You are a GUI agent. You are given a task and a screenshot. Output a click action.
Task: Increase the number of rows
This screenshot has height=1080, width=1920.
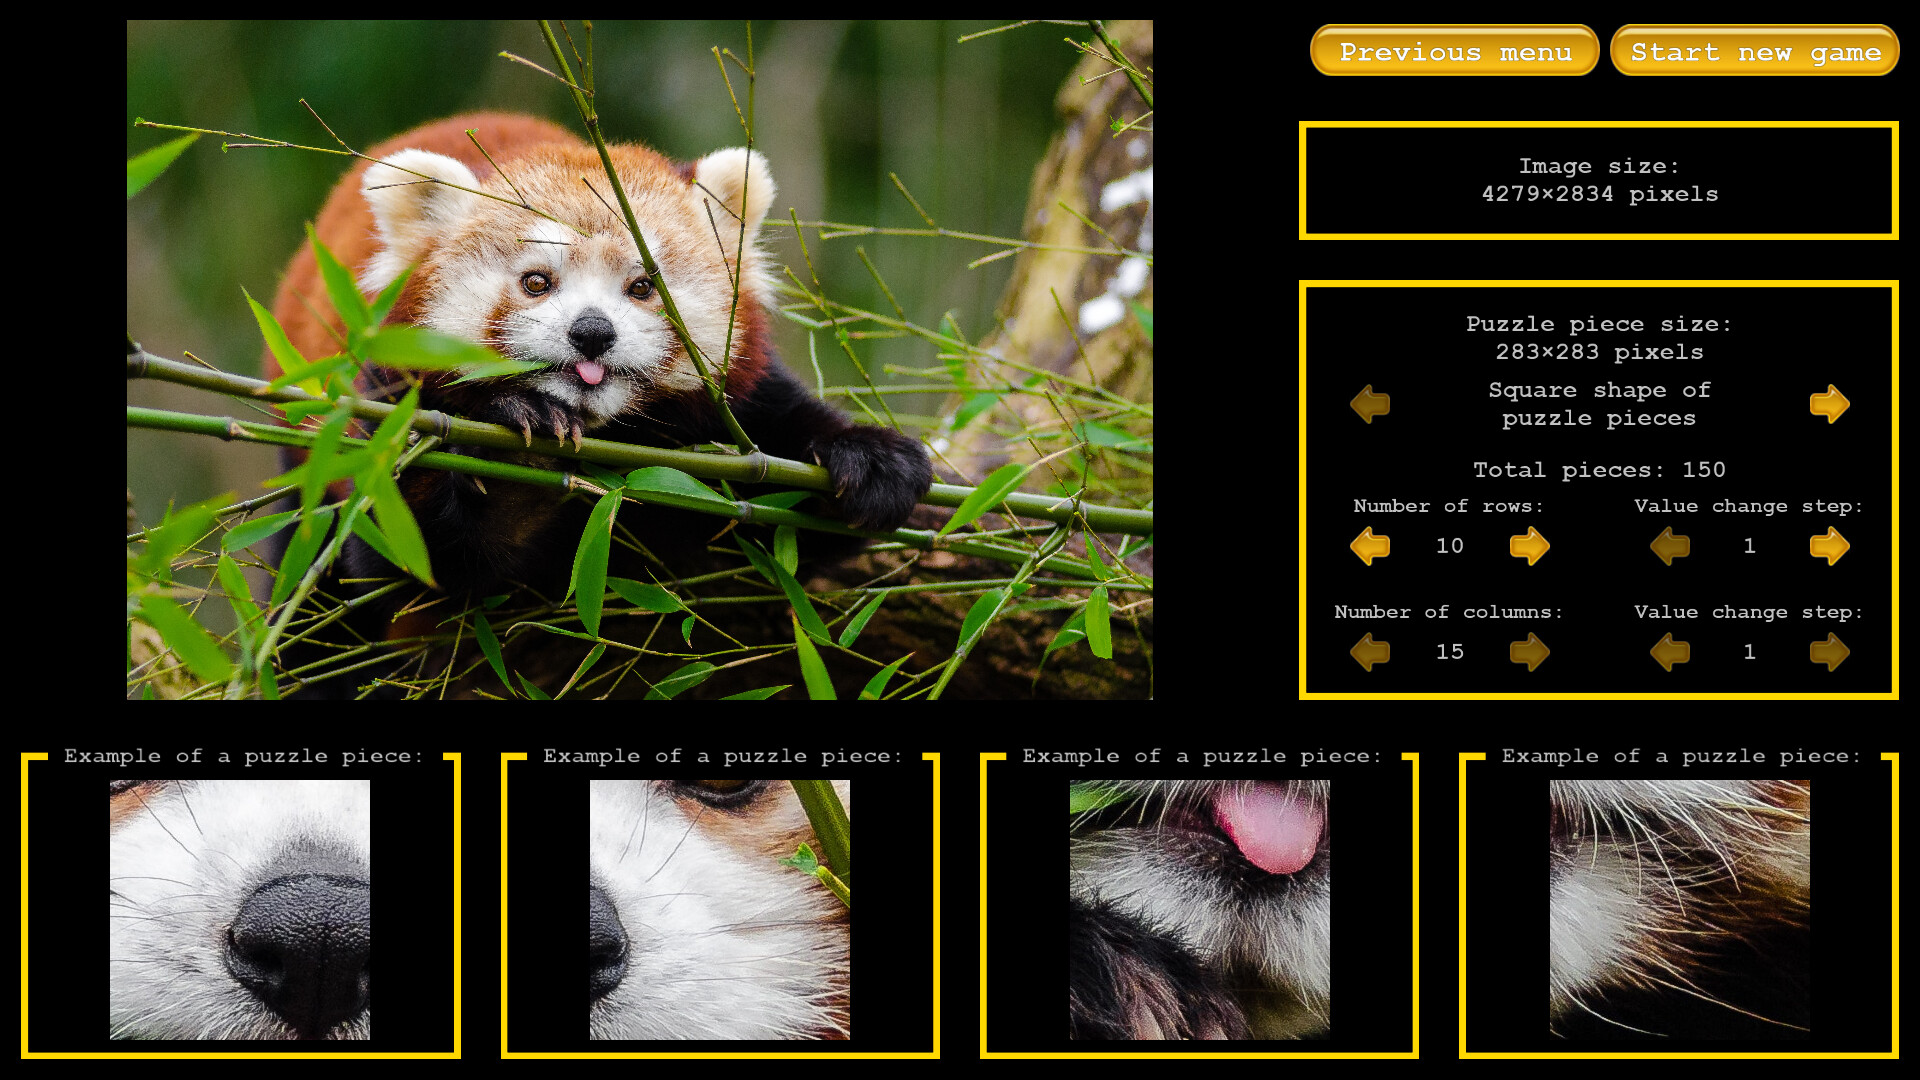(x=1528, y=546)
